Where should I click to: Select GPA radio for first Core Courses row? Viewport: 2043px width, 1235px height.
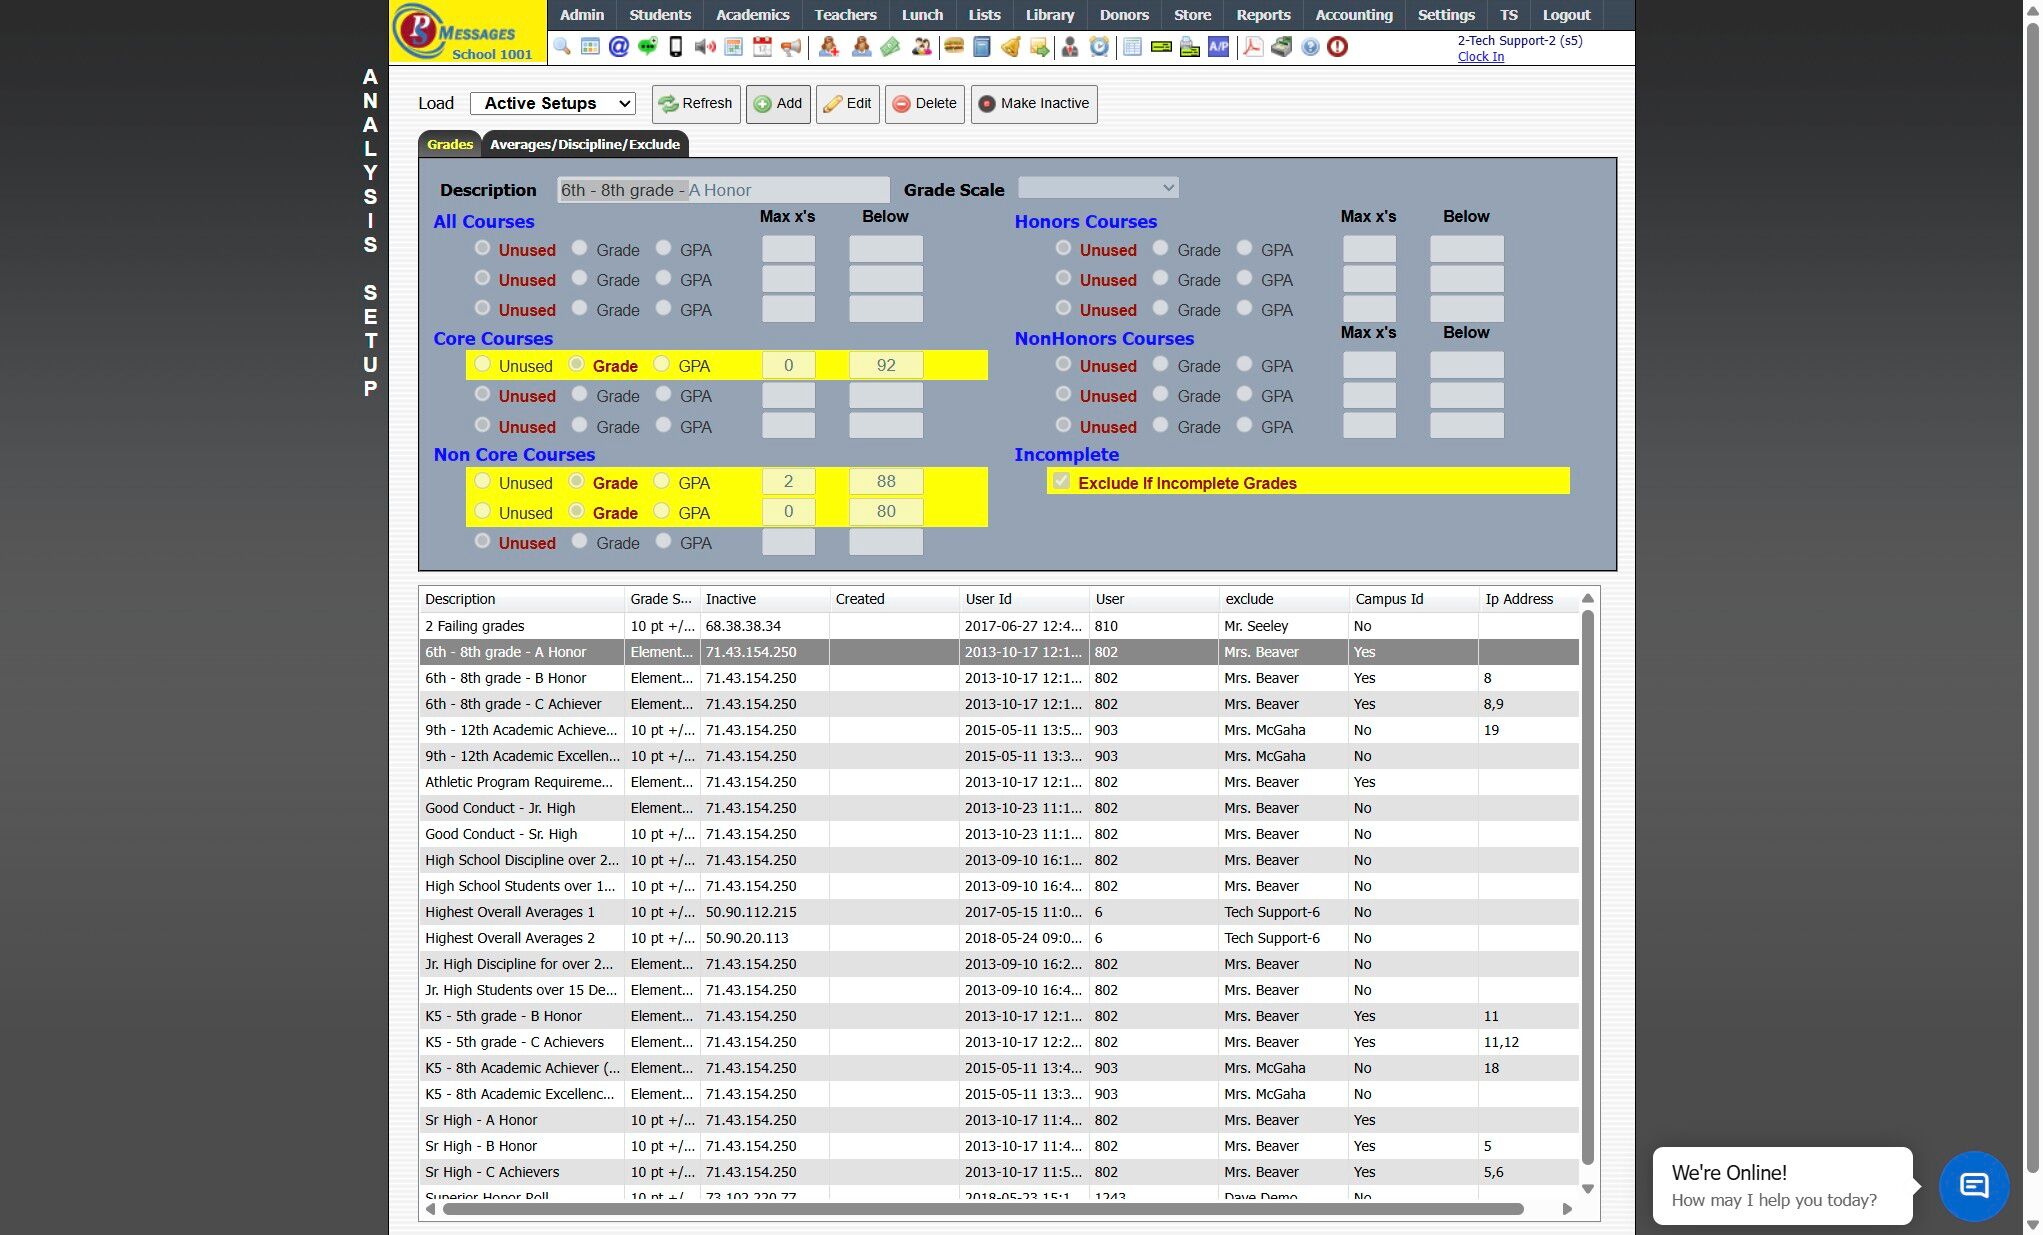pyautogui.click(x=662, y=365)
